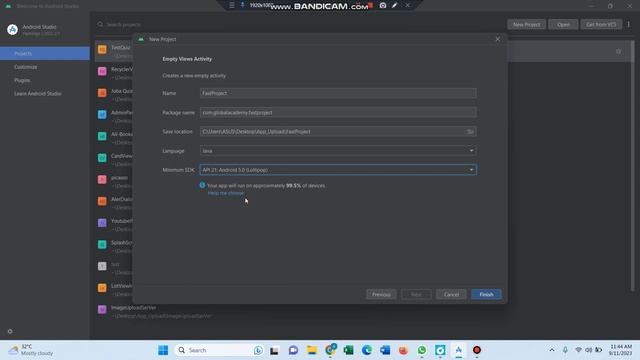Click the pink RecyclerView project icon
This screenshot has width=640, height=360.
click(102, 71)
